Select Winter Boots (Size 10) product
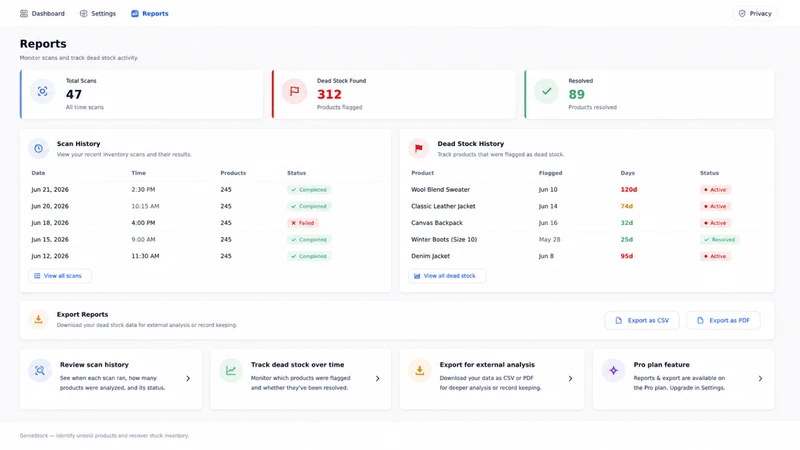800x450 pixels. (x=444, y=240)
